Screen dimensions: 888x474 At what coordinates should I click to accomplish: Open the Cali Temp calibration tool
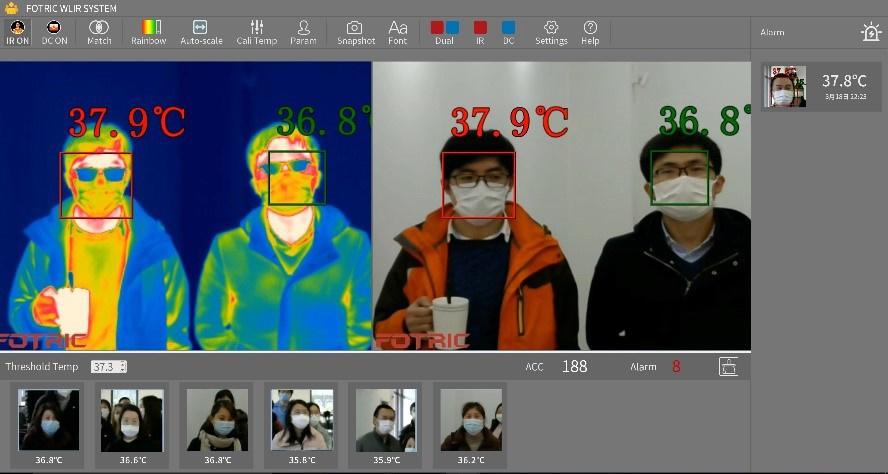(x=256, y=32)
